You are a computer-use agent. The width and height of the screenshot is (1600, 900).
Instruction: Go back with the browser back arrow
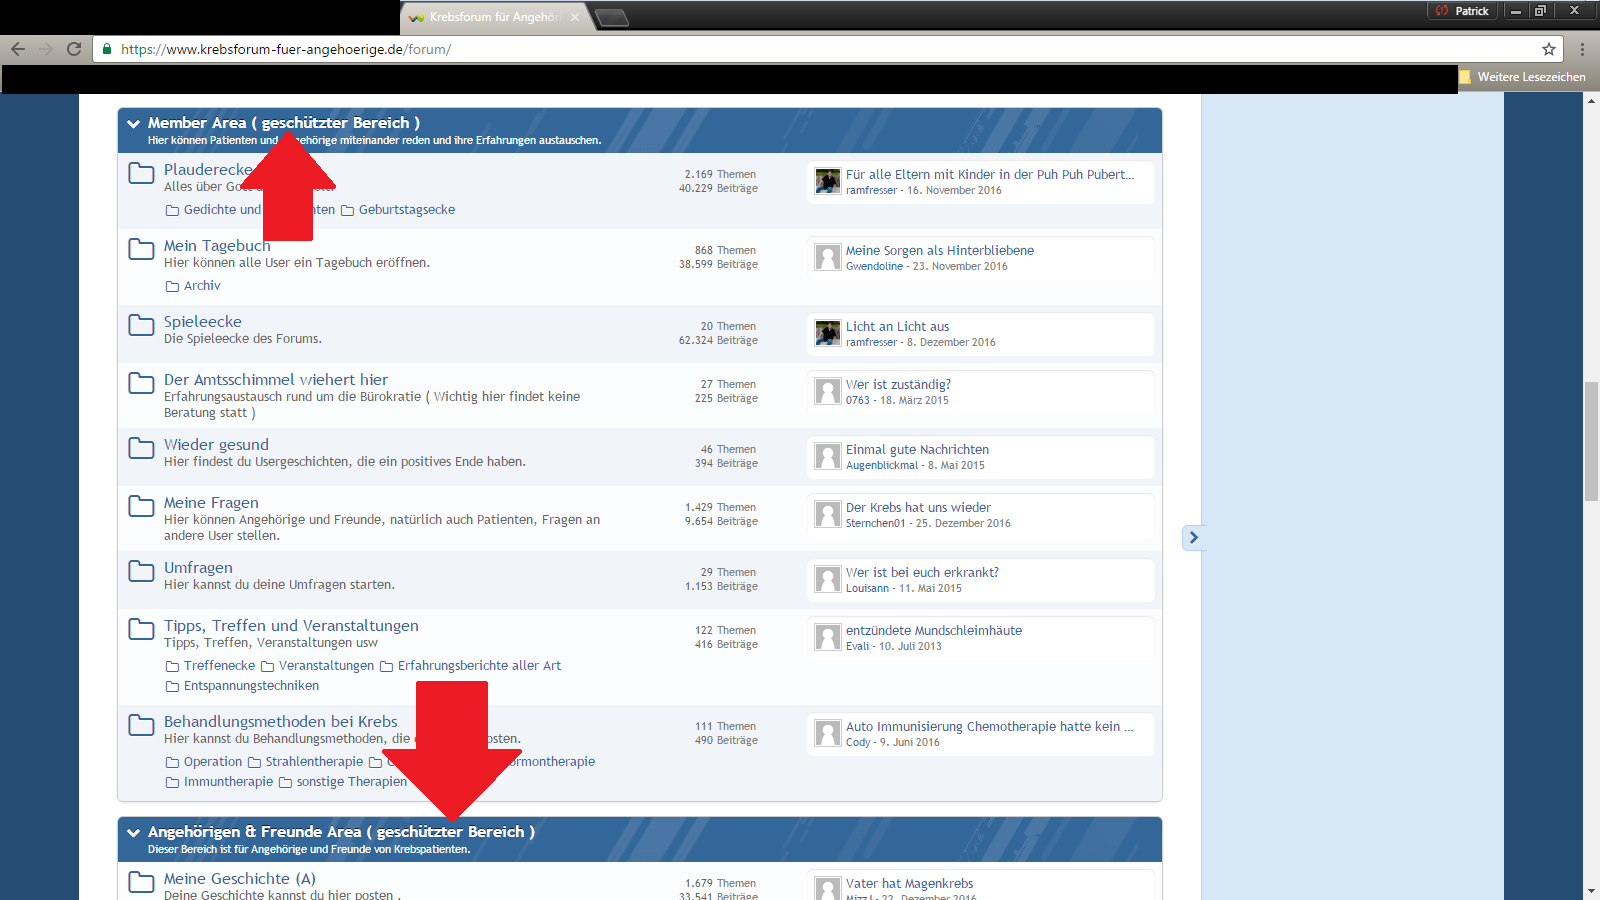pyautogui.click(x=18, y=49)
